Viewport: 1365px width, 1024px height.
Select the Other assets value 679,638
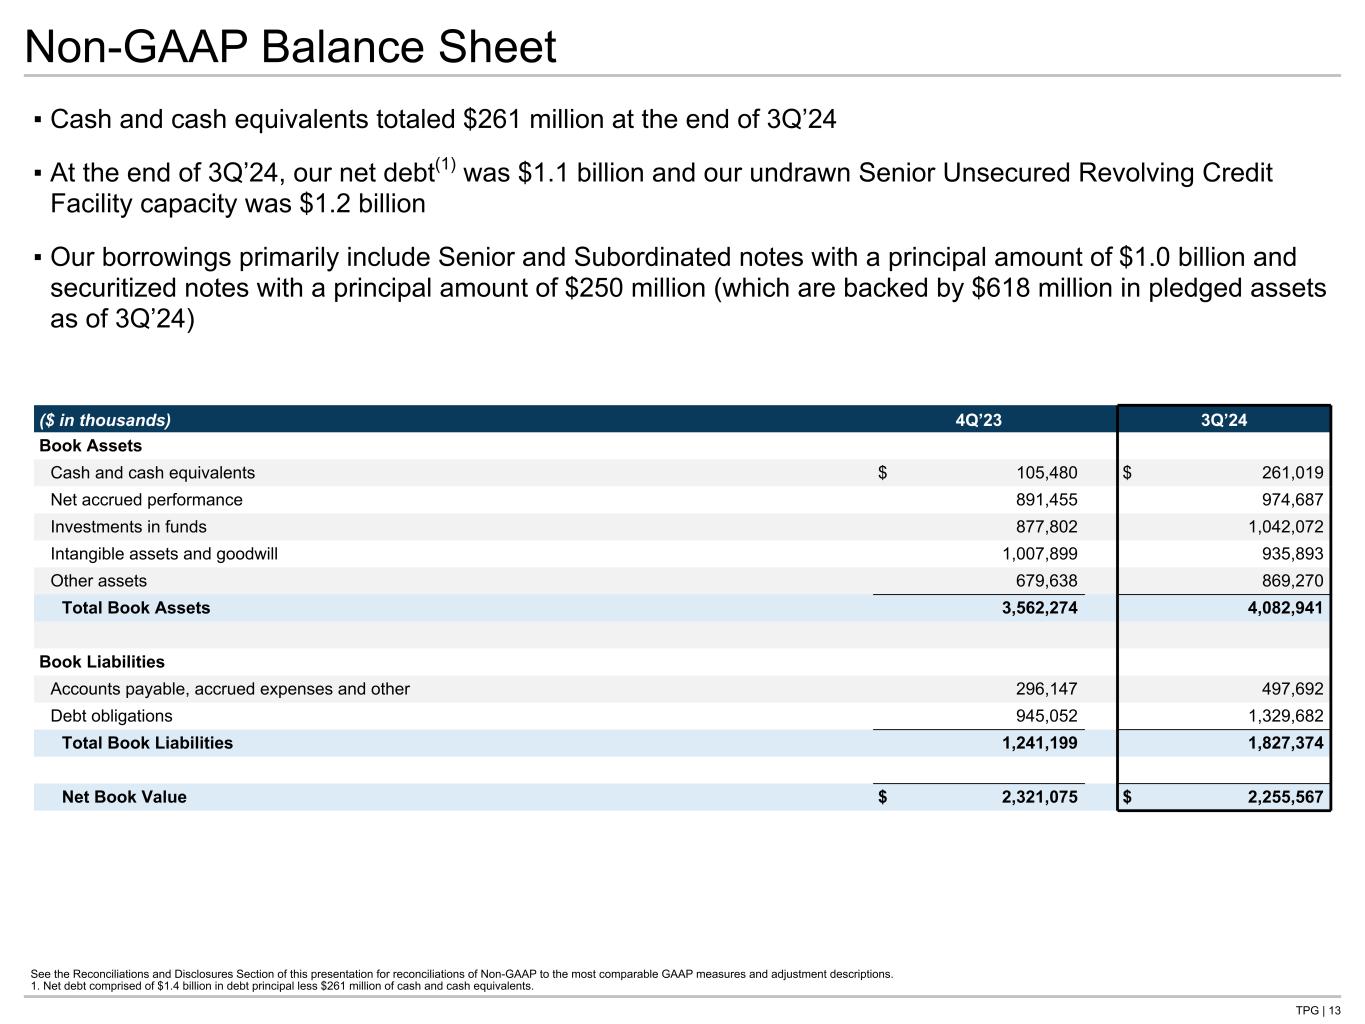1040,581
